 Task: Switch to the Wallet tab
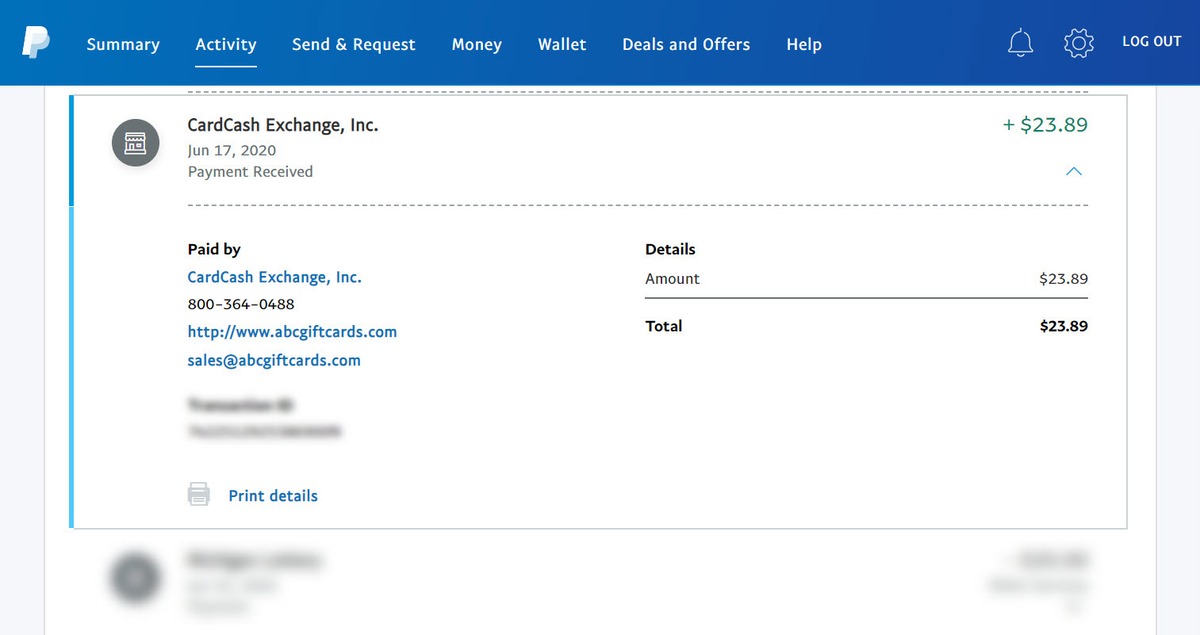[562, 44]
